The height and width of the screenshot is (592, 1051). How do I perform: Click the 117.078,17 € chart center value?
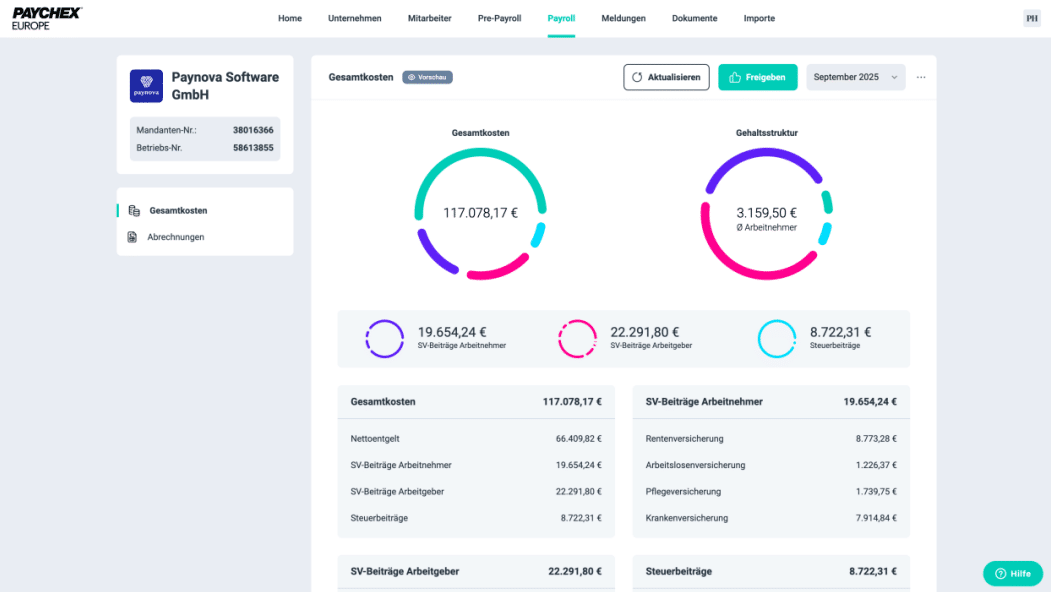click(x=481, y=213)
